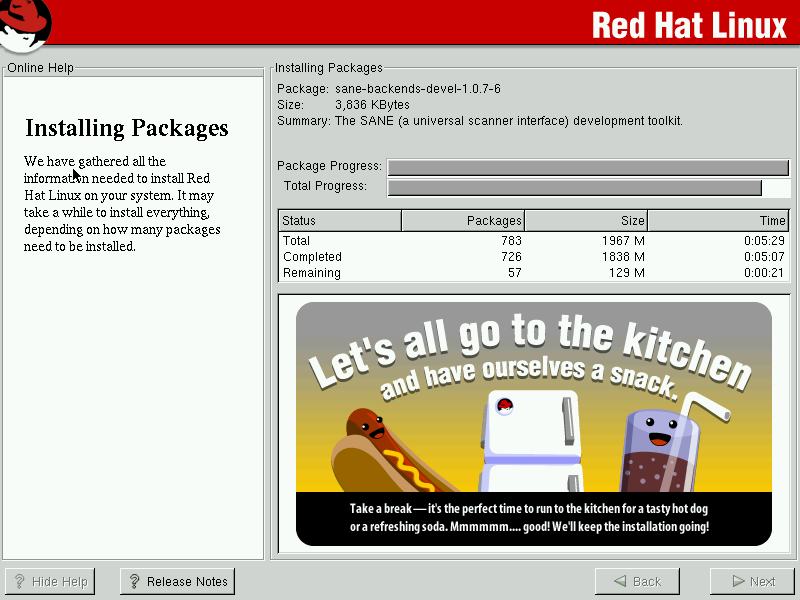Click the Red Hat sticker on refrigerator
800x600 pixels.
pyautogui.click(x=505, y=406)
